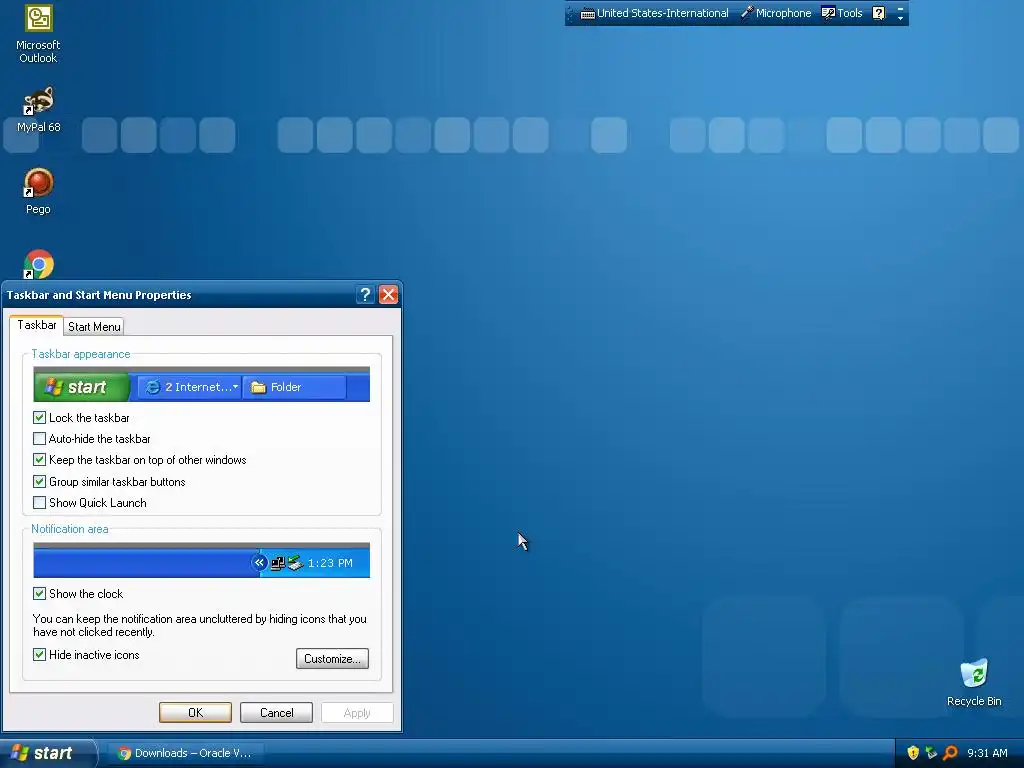Open Downloads – Oracle V... taskbar button
1024x768 pixels.
pos(186,753)
